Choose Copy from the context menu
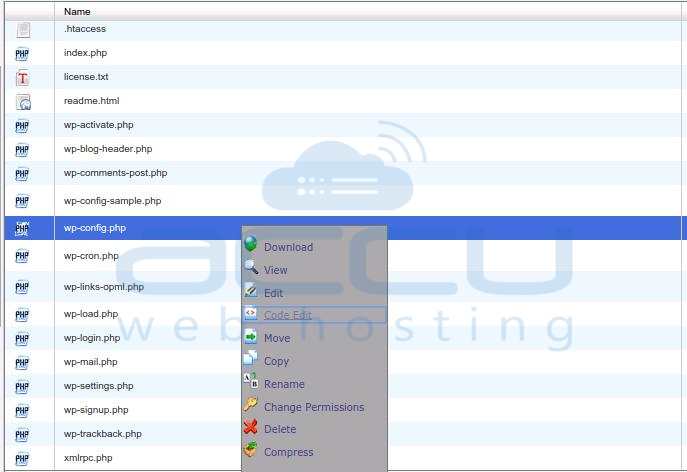 click(276, 361)
